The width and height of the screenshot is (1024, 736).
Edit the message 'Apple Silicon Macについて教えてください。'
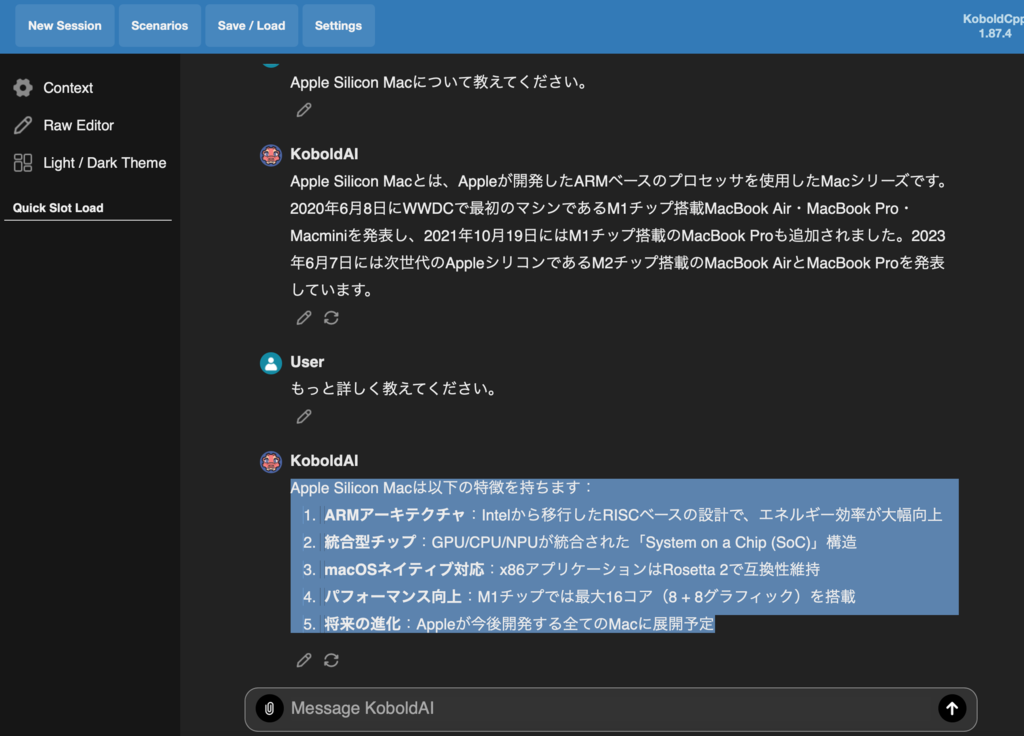coord(304,110)
